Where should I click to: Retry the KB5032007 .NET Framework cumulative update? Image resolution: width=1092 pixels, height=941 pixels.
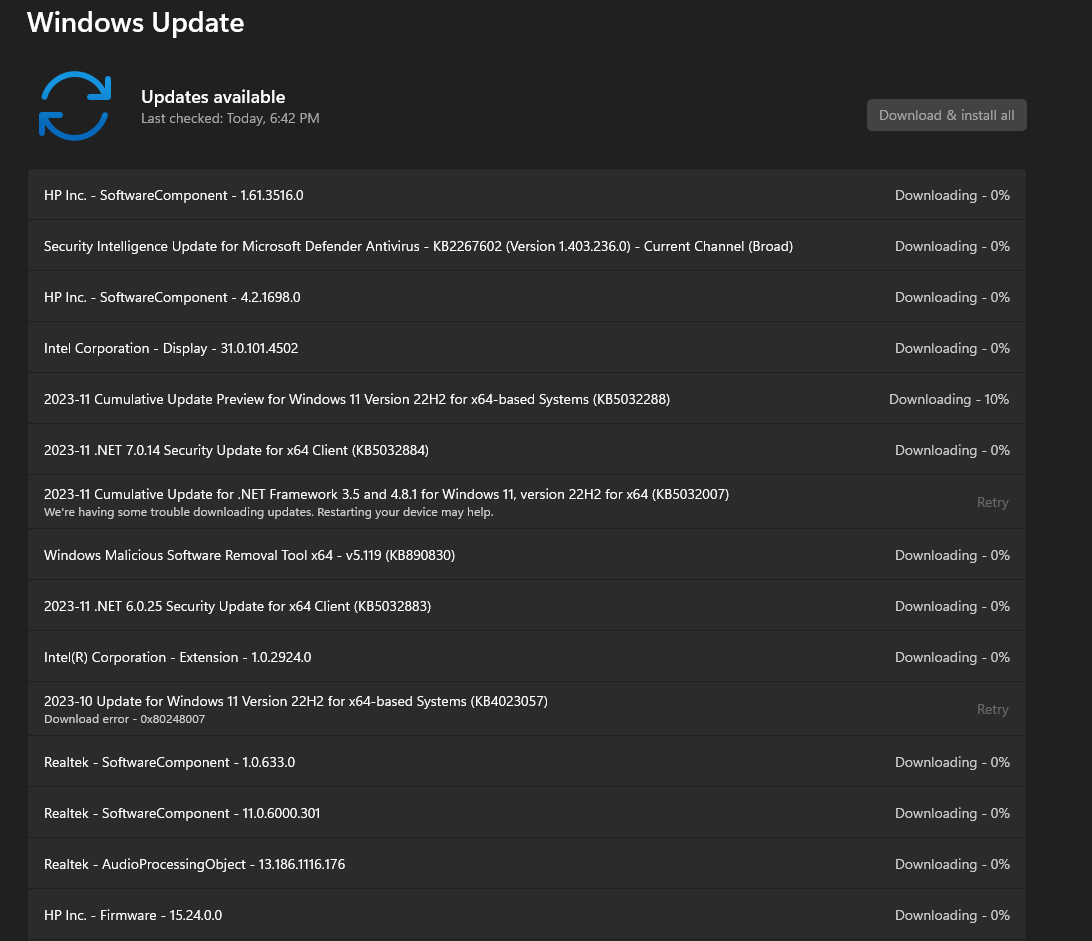click(992, 502)
